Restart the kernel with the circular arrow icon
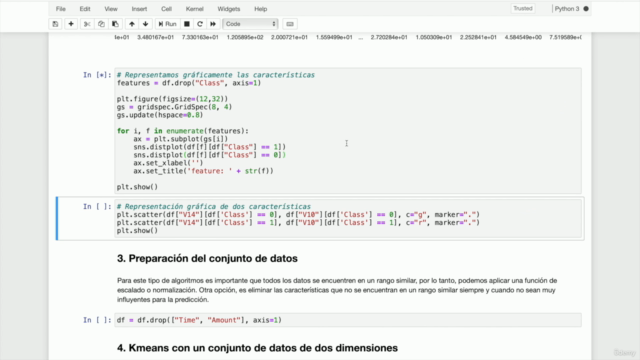The height and width of the screenshot is (360, 640). click(200, 24)
